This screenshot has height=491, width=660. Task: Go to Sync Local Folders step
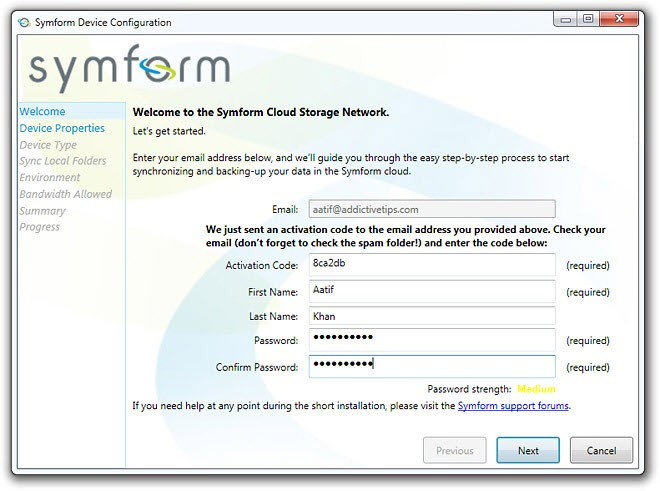(63, 161)
